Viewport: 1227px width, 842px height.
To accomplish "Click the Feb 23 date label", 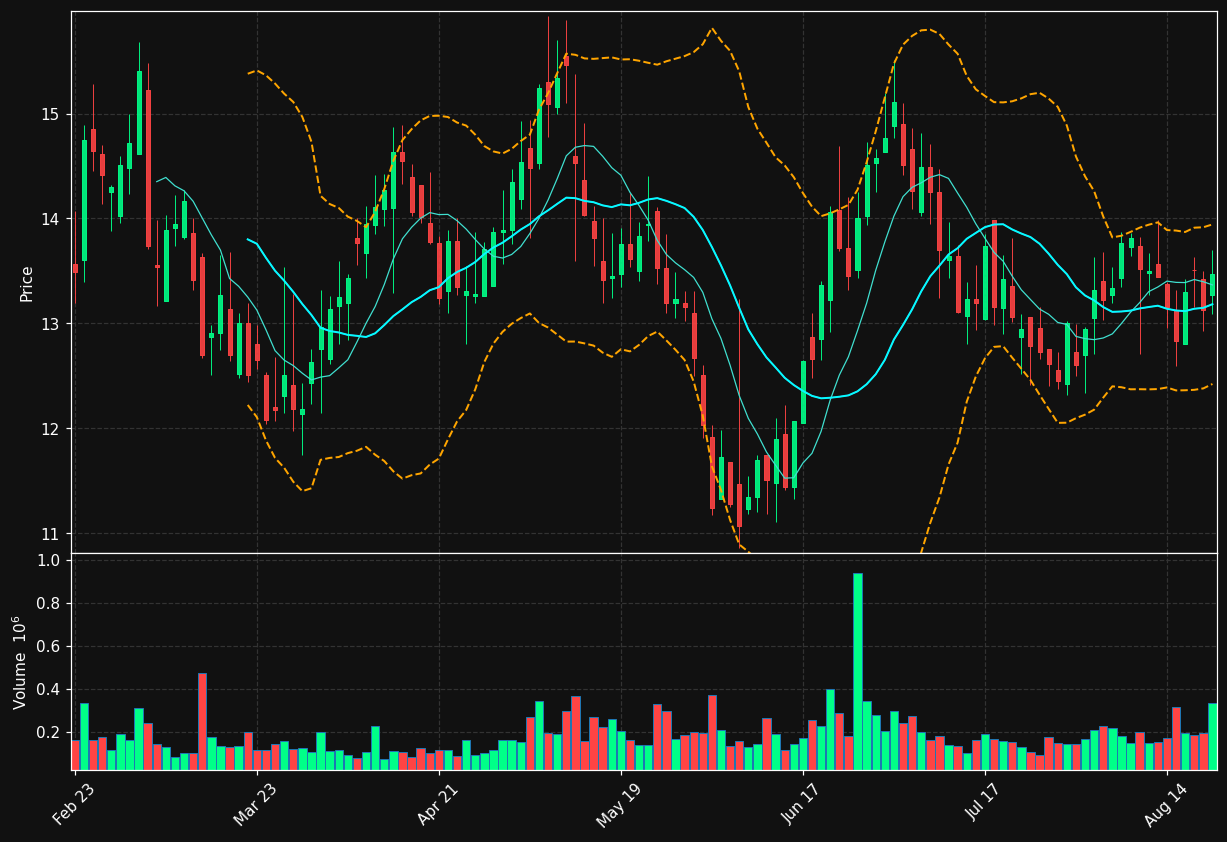I will (74, 803).
